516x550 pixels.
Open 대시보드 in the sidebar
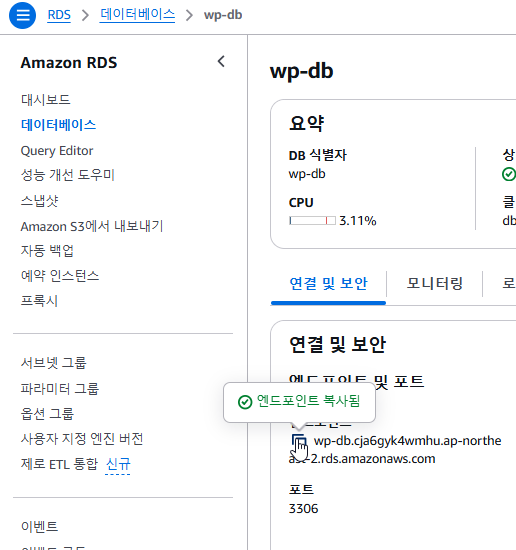tap(46, 100)
